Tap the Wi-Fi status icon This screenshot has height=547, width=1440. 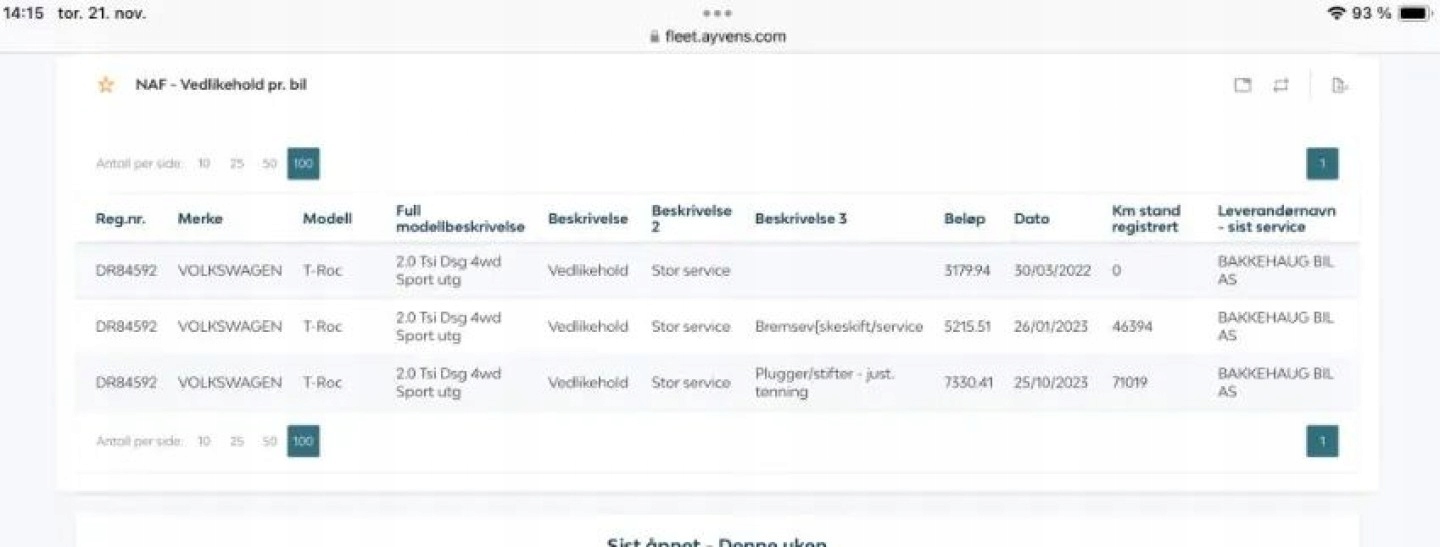point(1336,14)
